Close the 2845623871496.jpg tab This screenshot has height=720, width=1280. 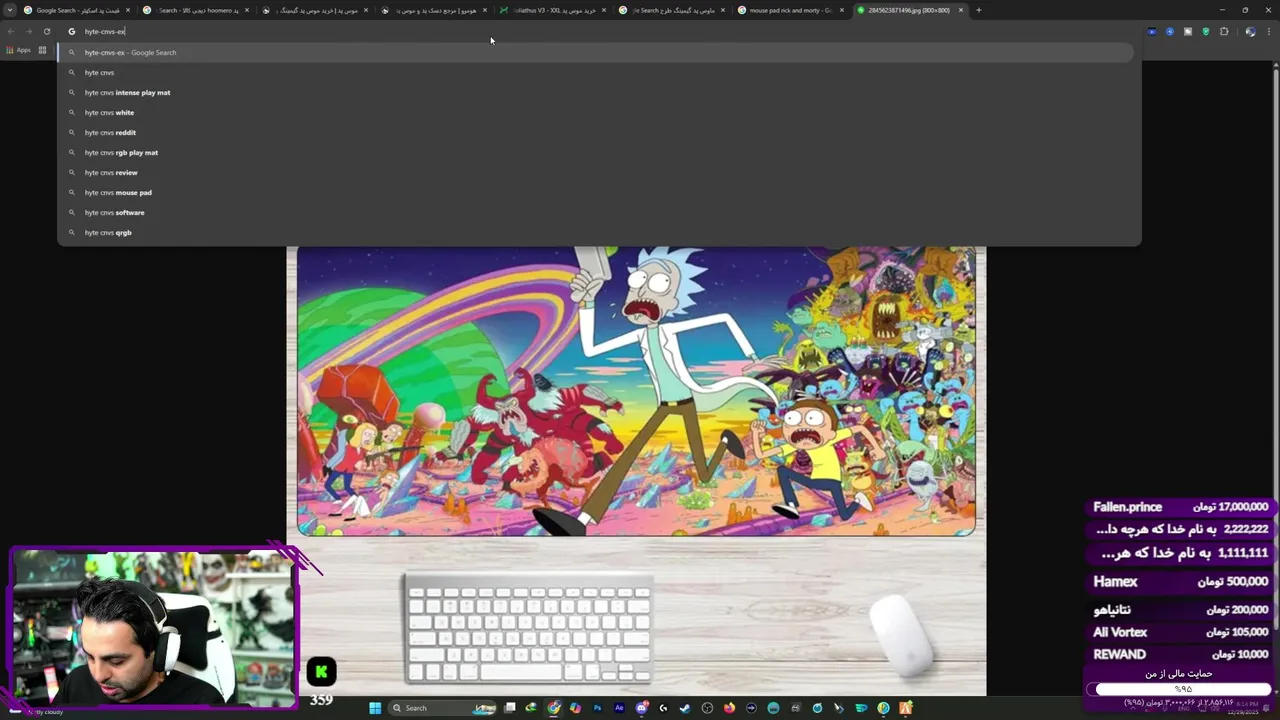click(961, 10)
